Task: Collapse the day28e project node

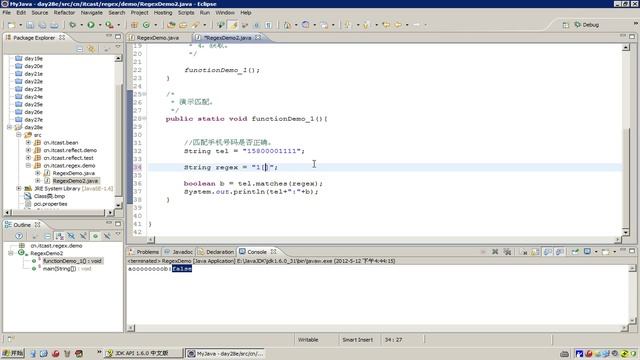Action: (10, 127)
